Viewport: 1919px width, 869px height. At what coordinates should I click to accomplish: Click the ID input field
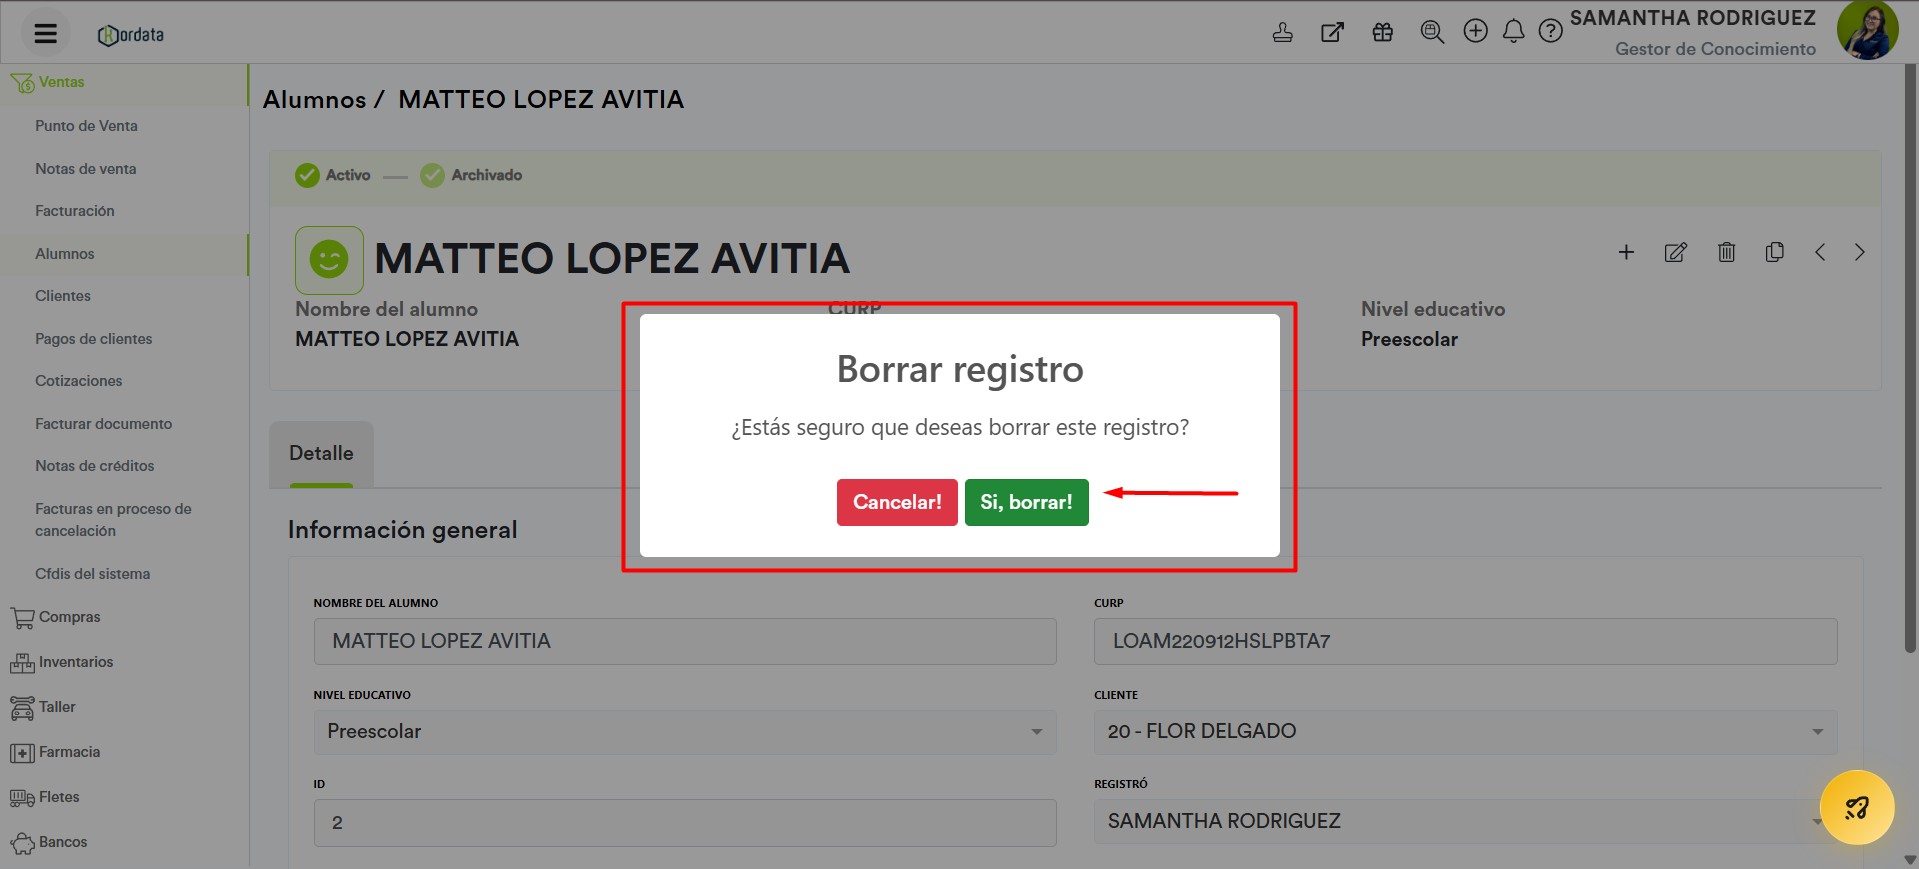tap(685, 823)
